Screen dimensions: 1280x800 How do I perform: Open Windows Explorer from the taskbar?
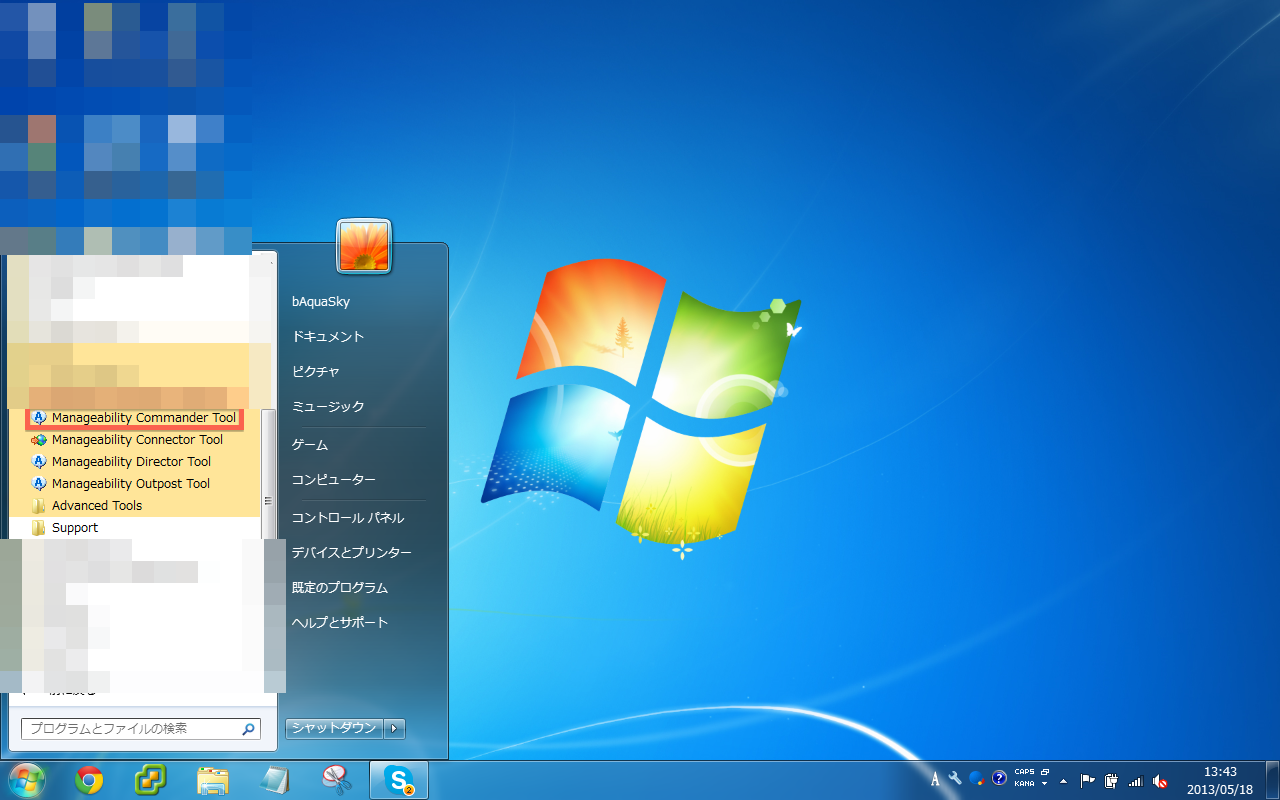tap(213, 780)
